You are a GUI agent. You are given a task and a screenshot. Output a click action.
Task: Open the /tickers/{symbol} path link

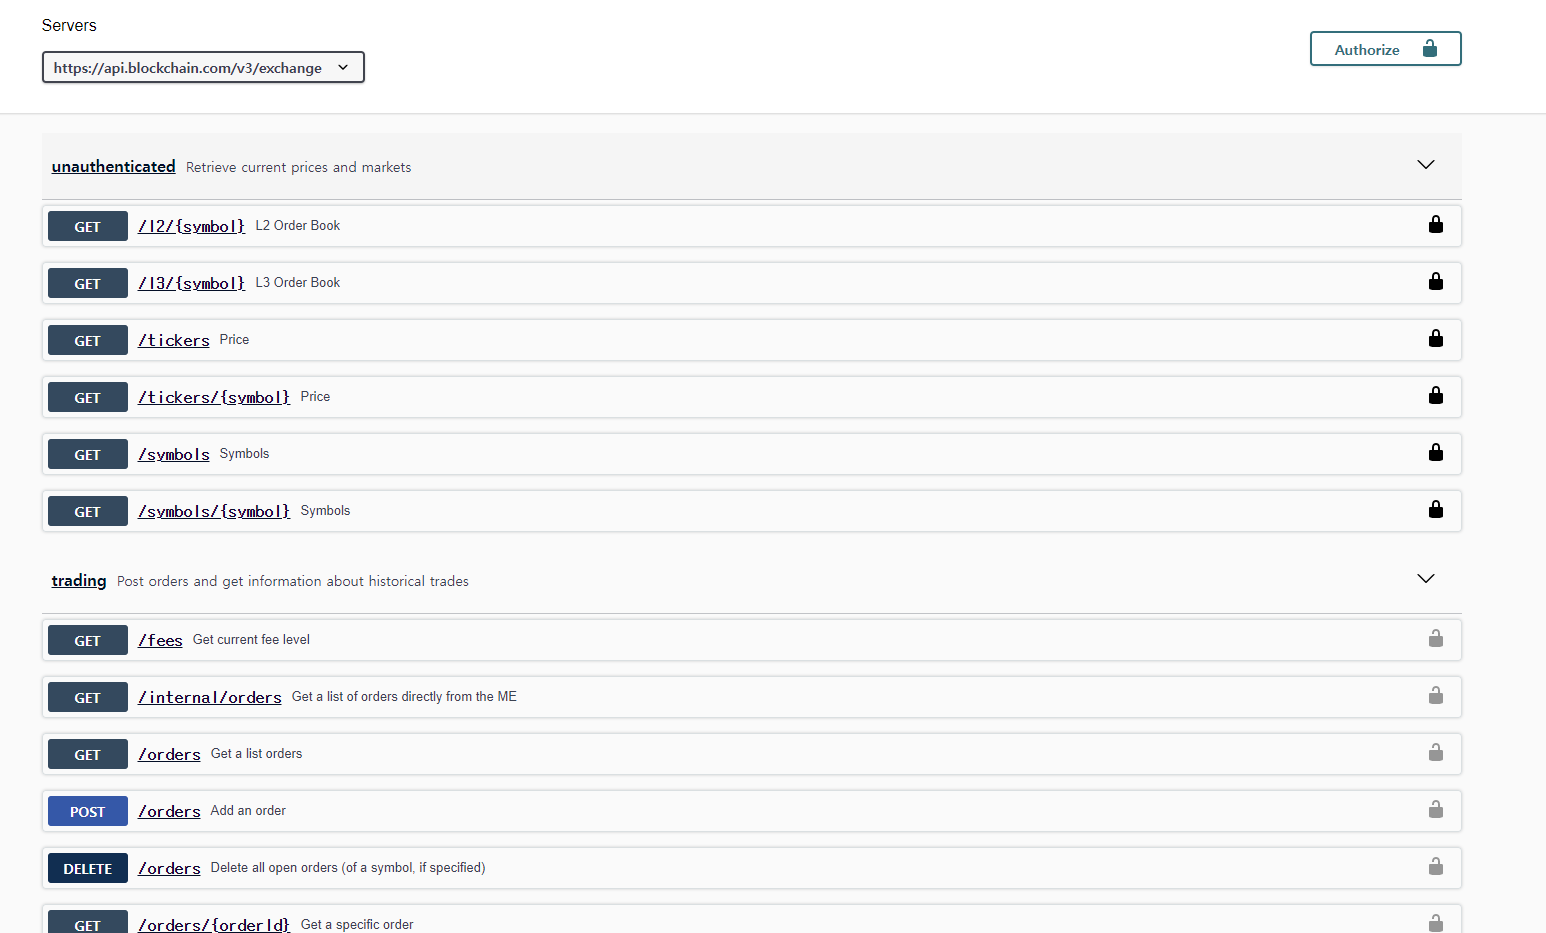[214, 397]
